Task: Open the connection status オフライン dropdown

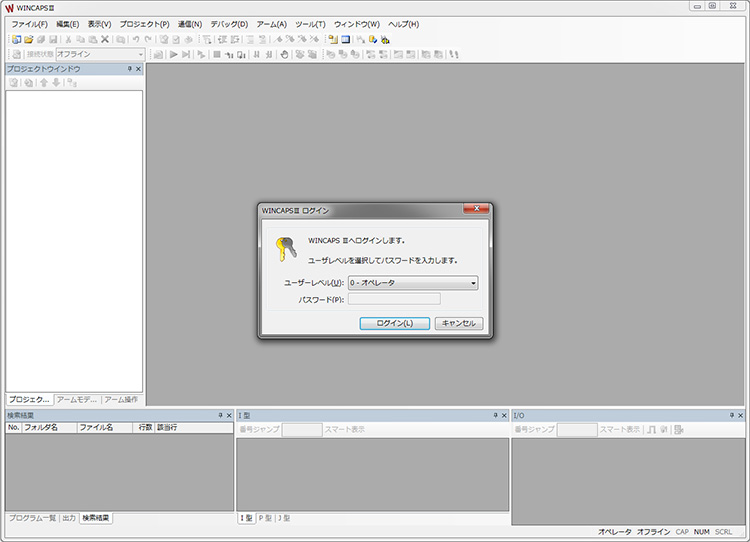Action: (x=100, y=55)
